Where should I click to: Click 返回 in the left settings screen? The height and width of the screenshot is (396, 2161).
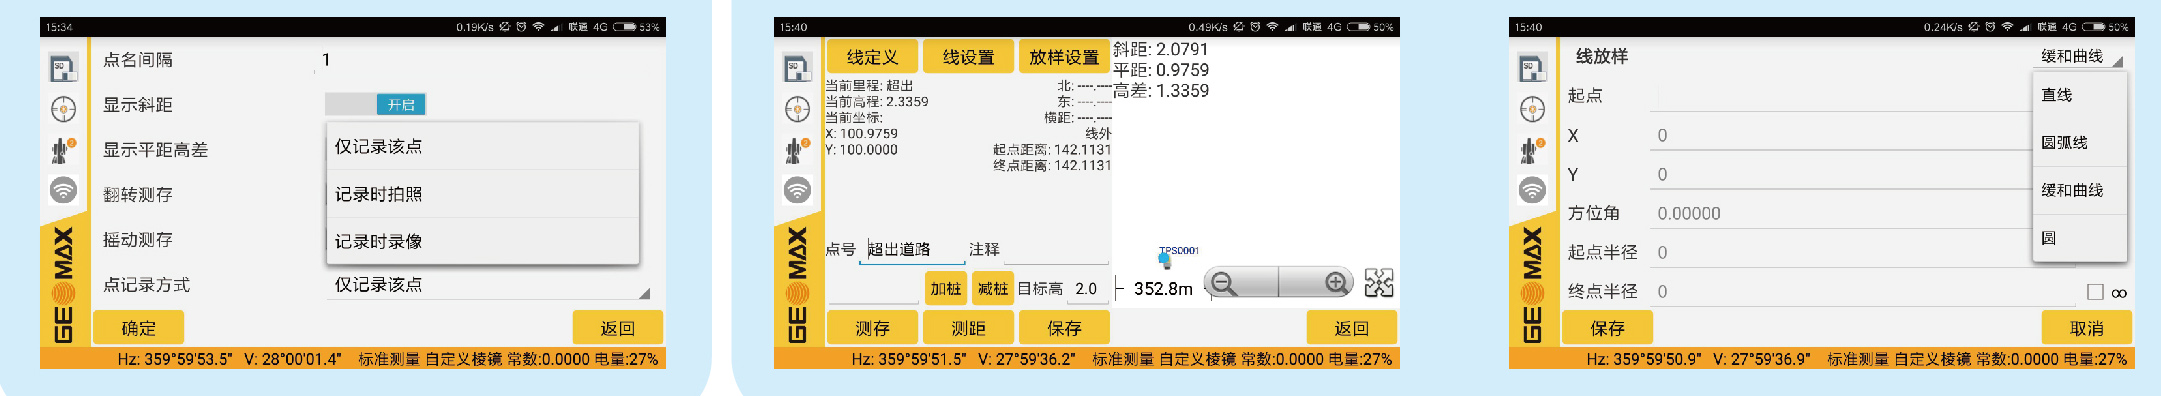pos(617,328)
